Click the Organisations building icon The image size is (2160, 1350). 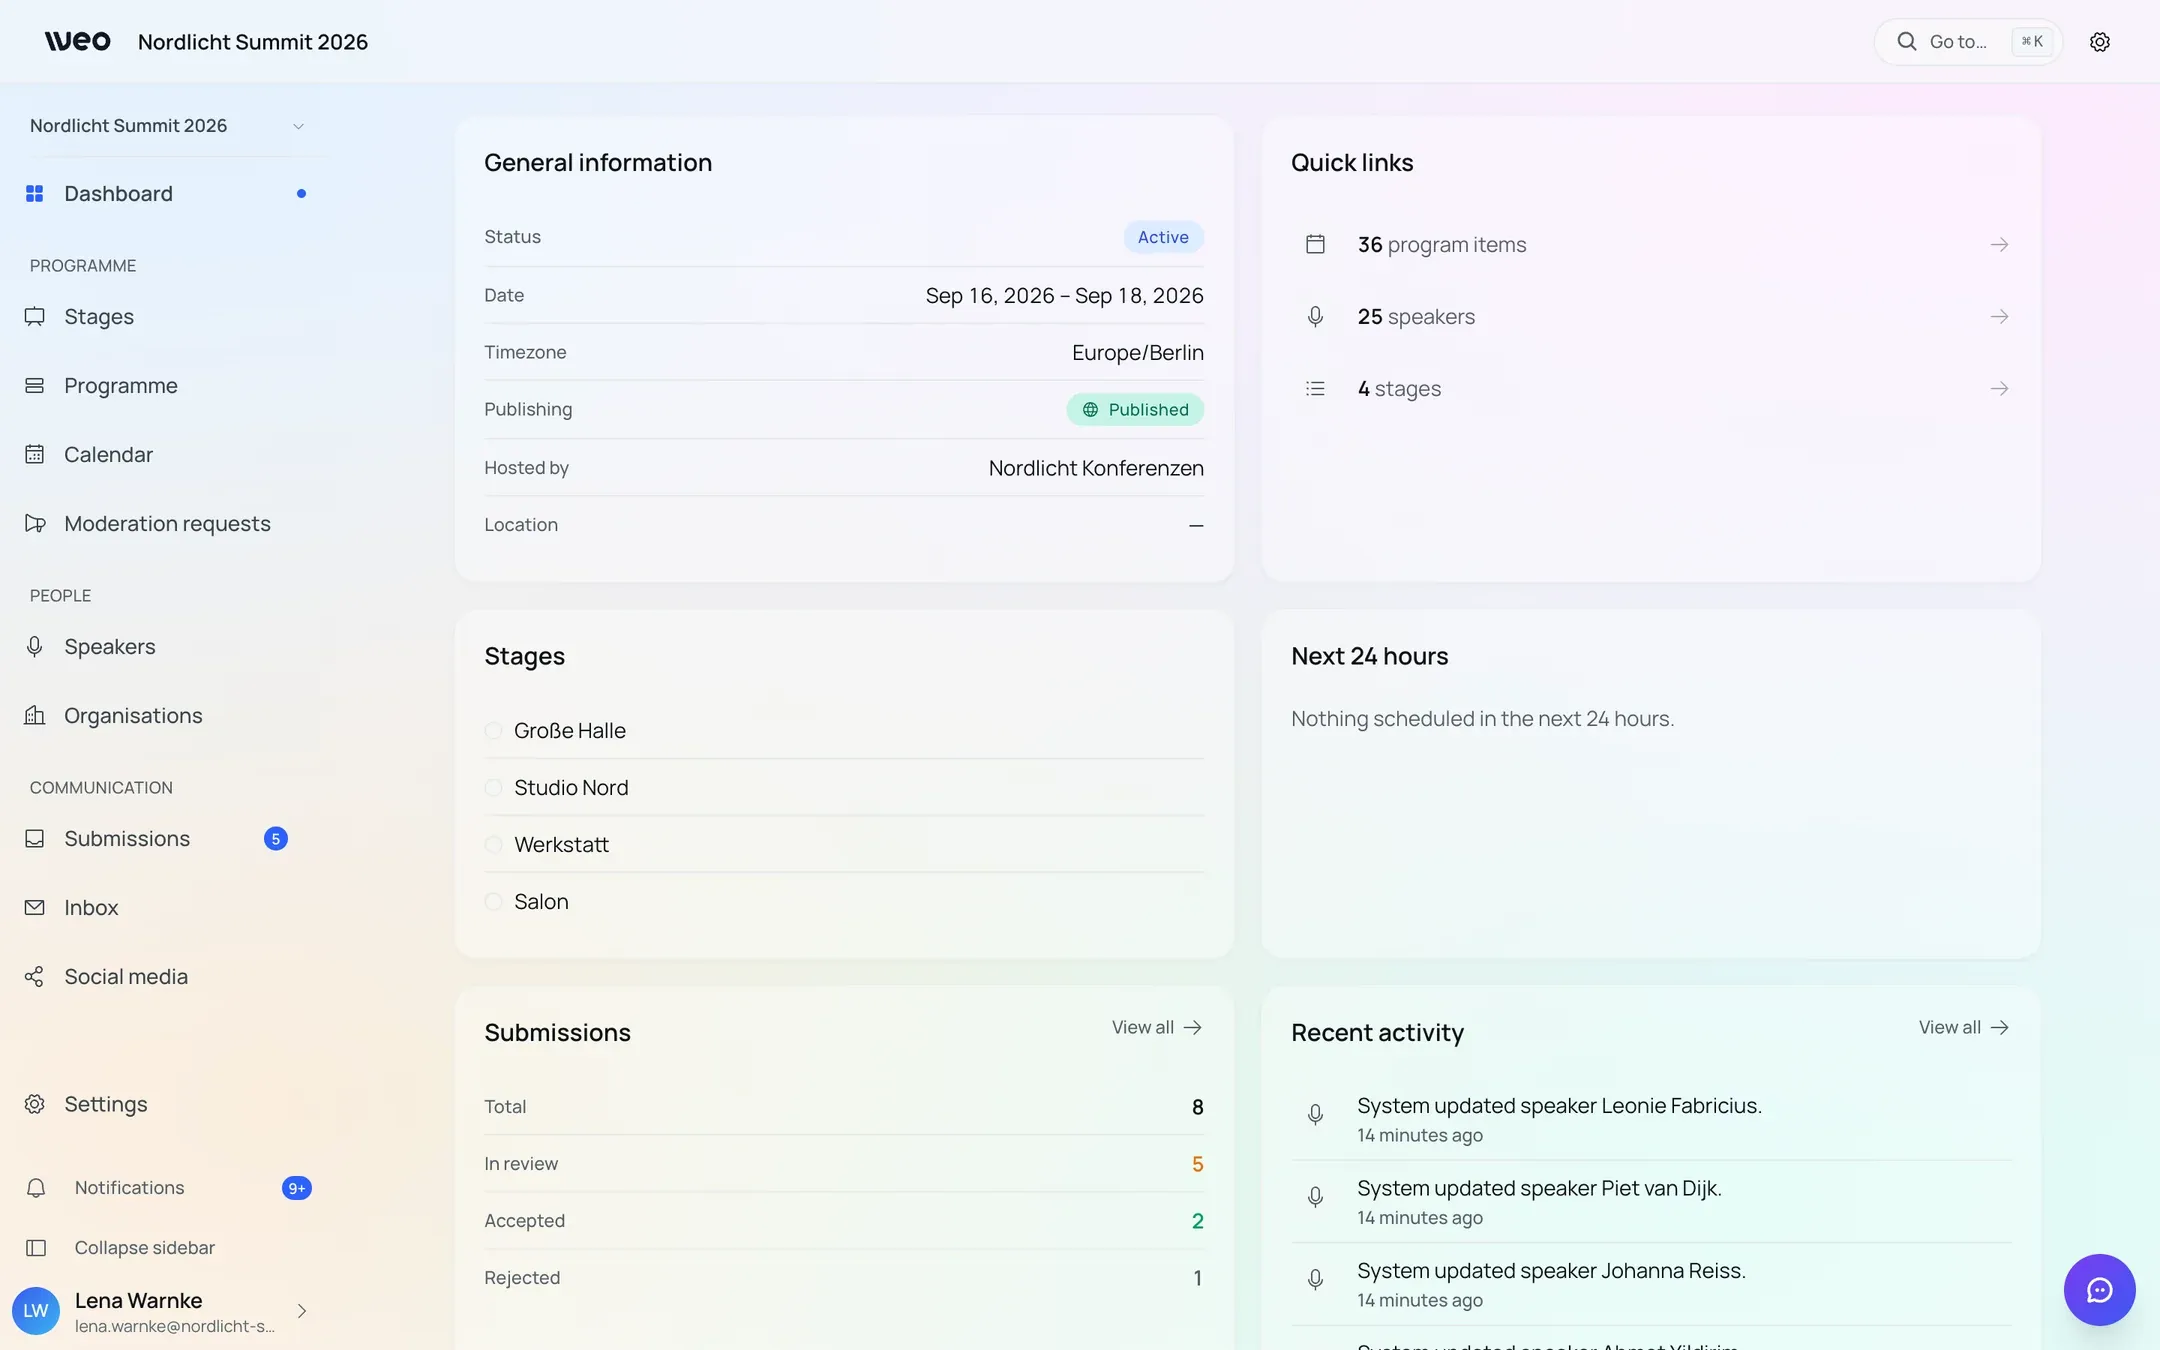[x=35, y=716]
